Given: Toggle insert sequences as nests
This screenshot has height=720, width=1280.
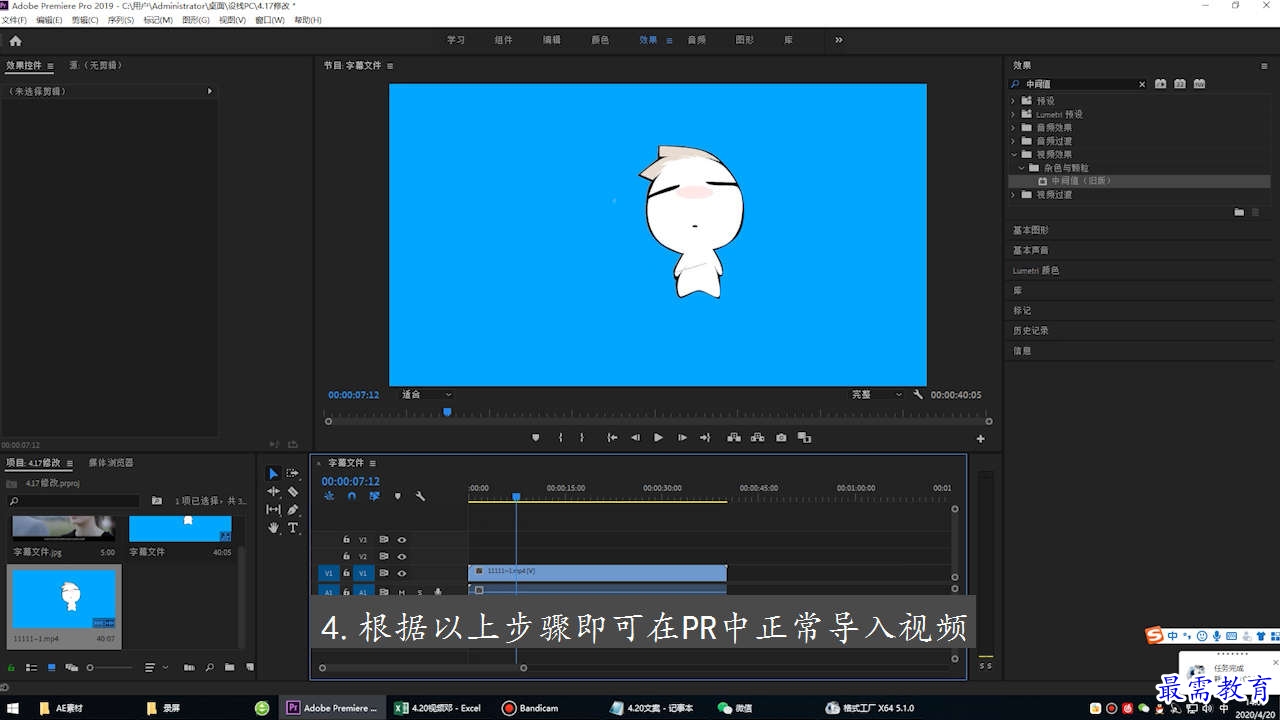Looking at the screenshot, I should pyautogui.click(x=329, y=496).
